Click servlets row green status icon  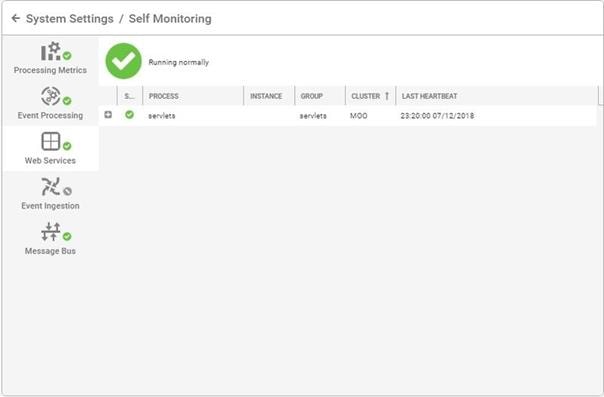129,114
